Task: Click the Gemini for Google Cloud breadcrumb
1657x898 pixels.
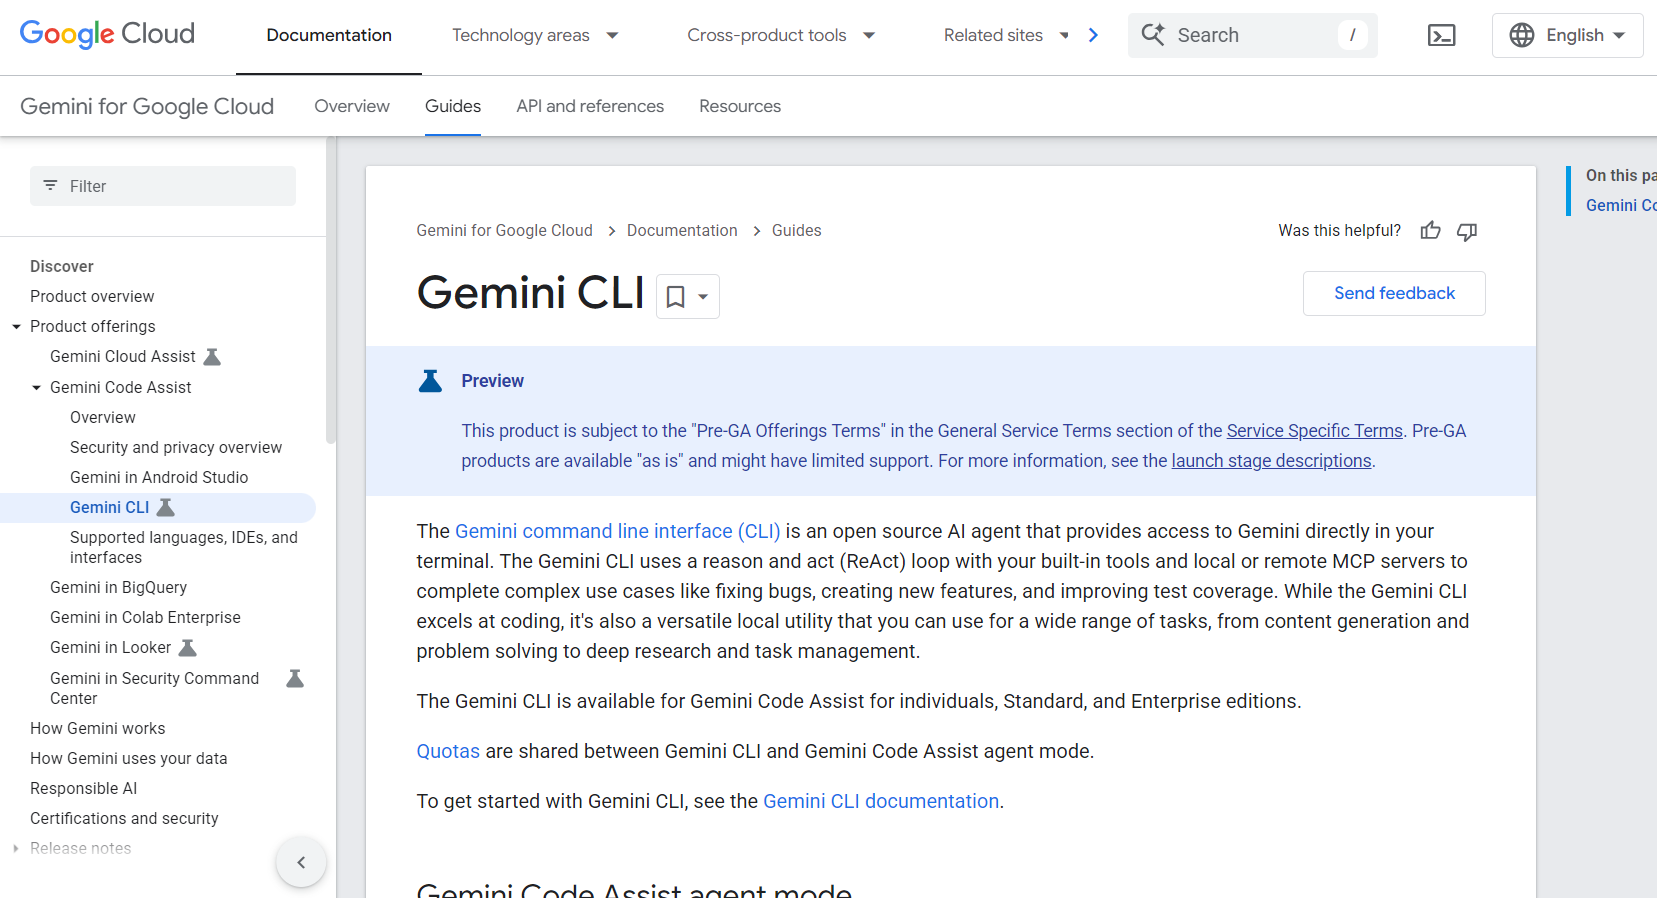Action: [504, 231]
